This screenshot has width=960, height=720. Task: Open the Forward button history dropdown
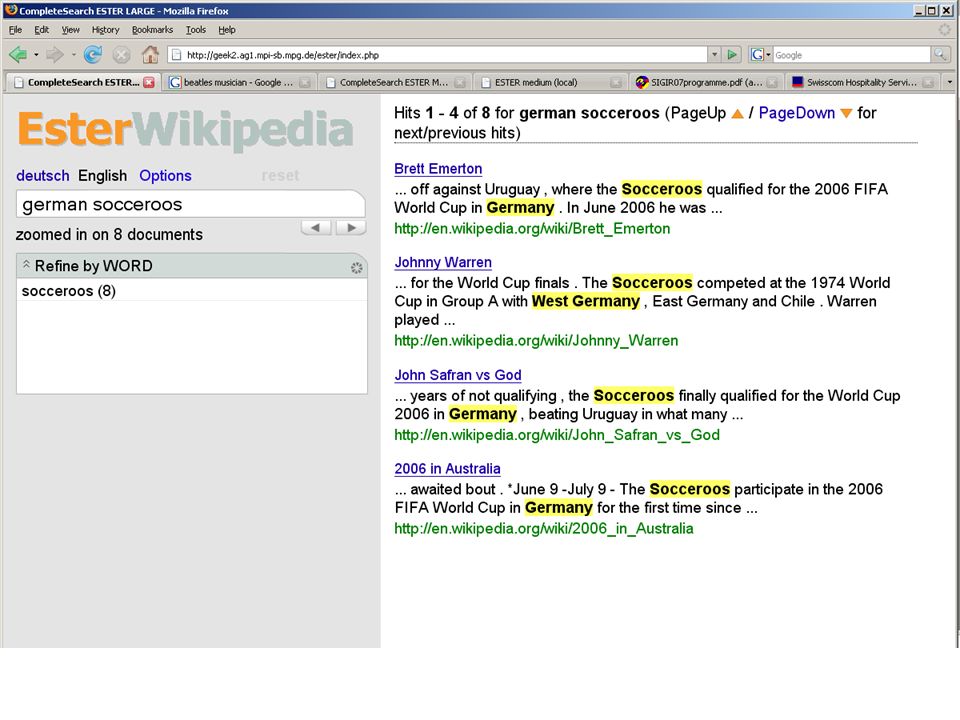coord(73,55)
